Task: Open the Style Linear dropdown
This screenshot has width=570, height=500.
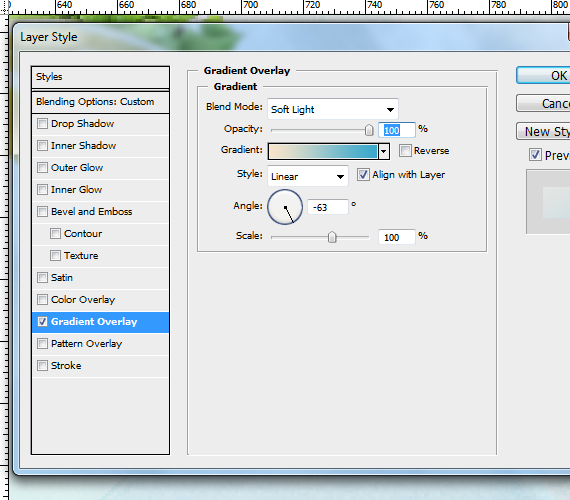Action: point(308,176)
